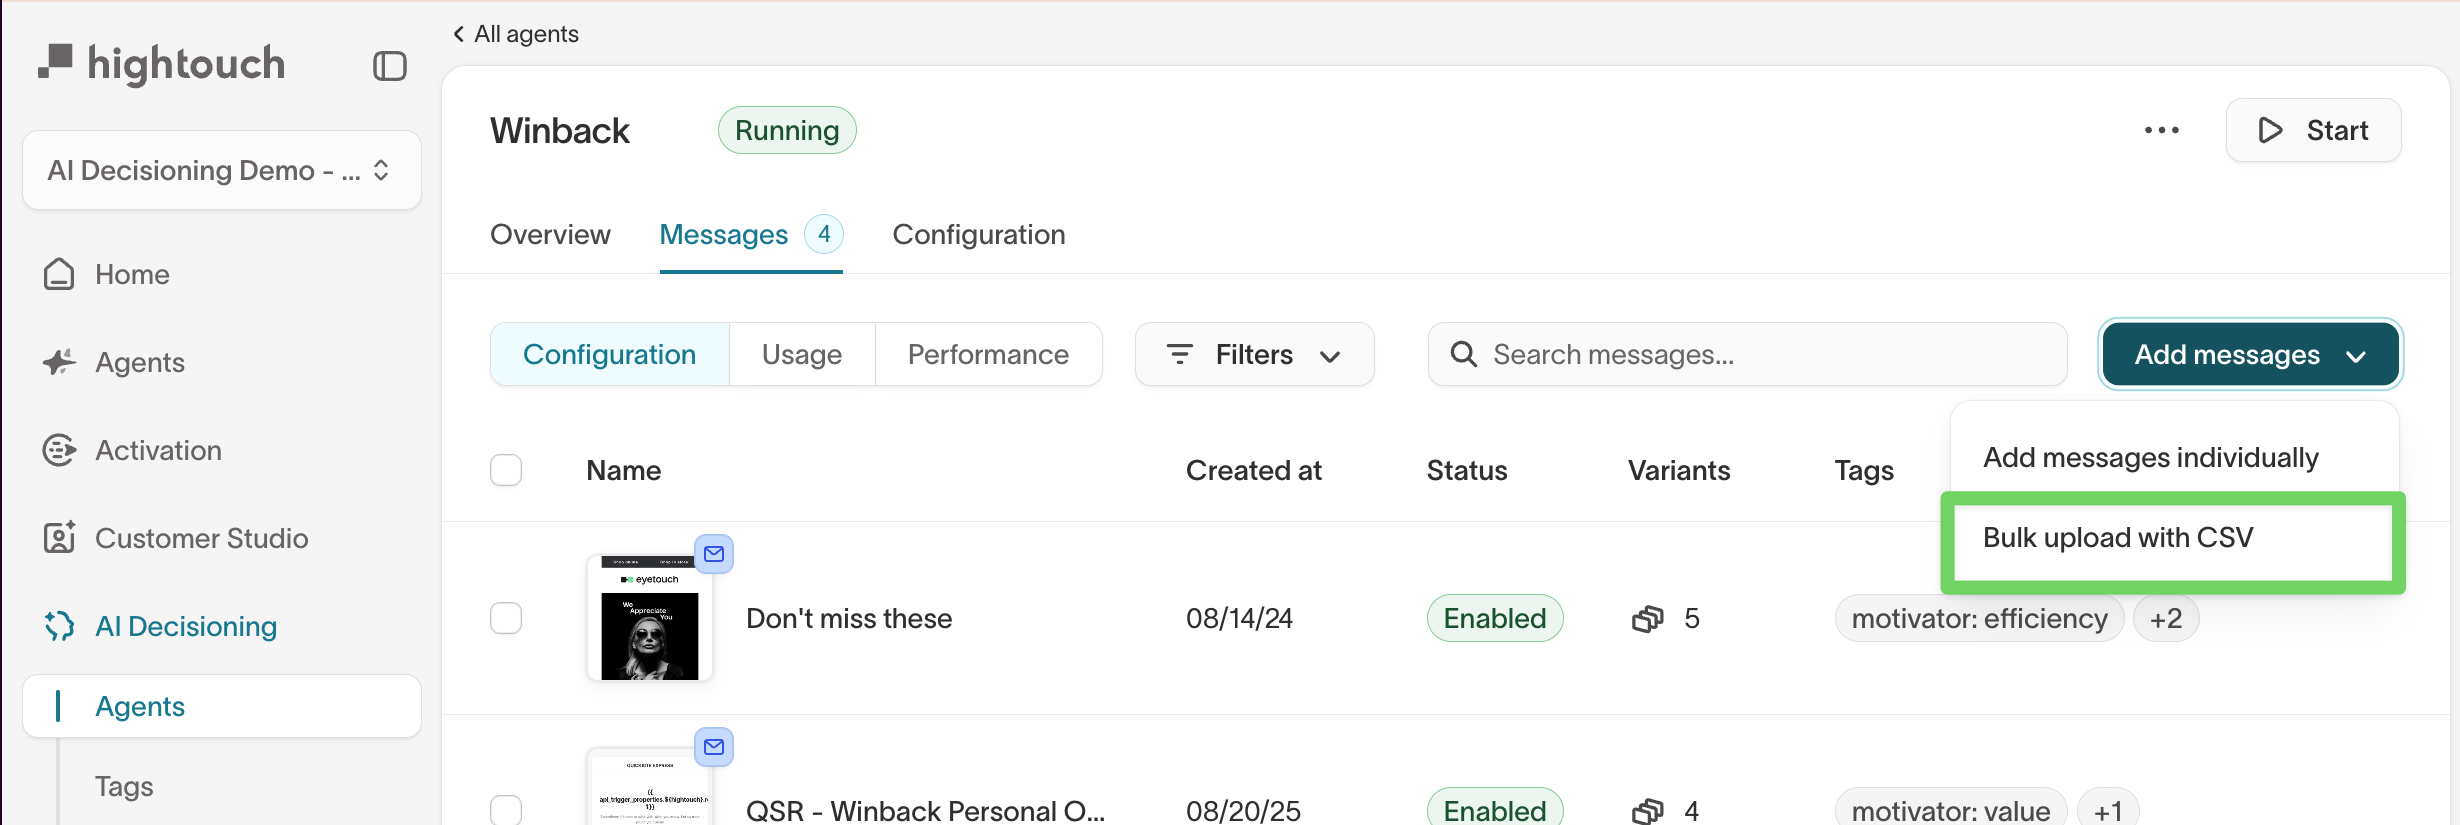Collapse the sidebar panel

point(390,65)
